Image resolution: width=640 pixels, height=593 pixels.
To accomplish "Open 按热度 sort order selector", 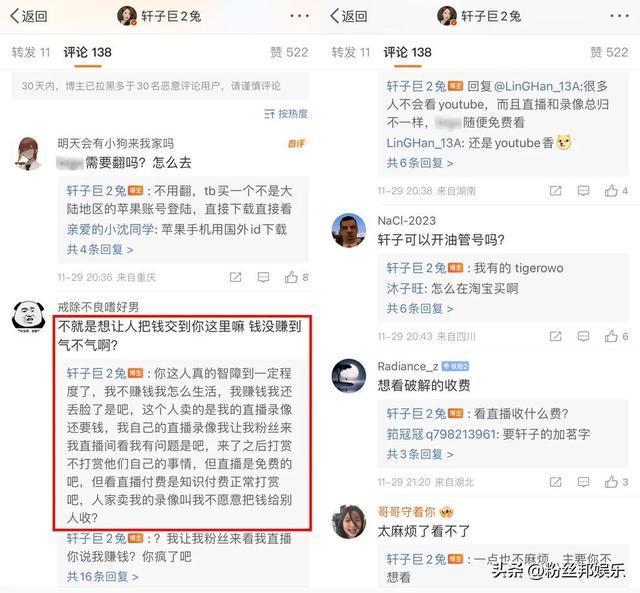I will pos(286,114).
